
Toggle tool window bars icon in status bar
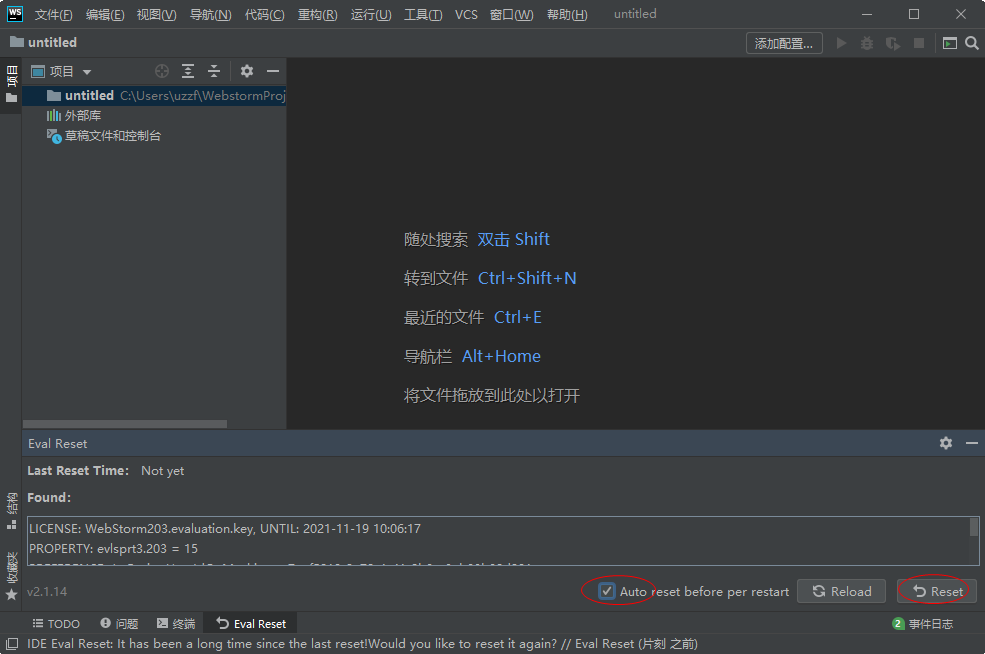pos(12,644)
